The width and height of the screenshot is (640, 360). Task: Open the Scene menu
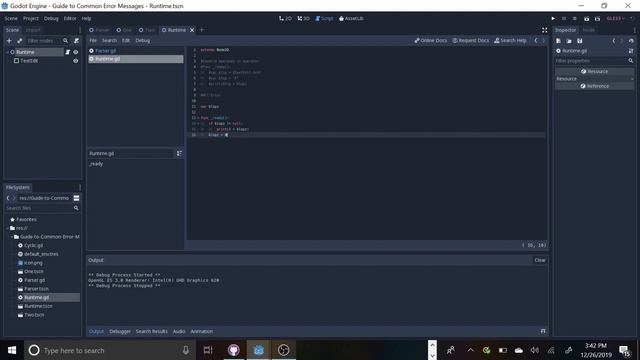11,18
